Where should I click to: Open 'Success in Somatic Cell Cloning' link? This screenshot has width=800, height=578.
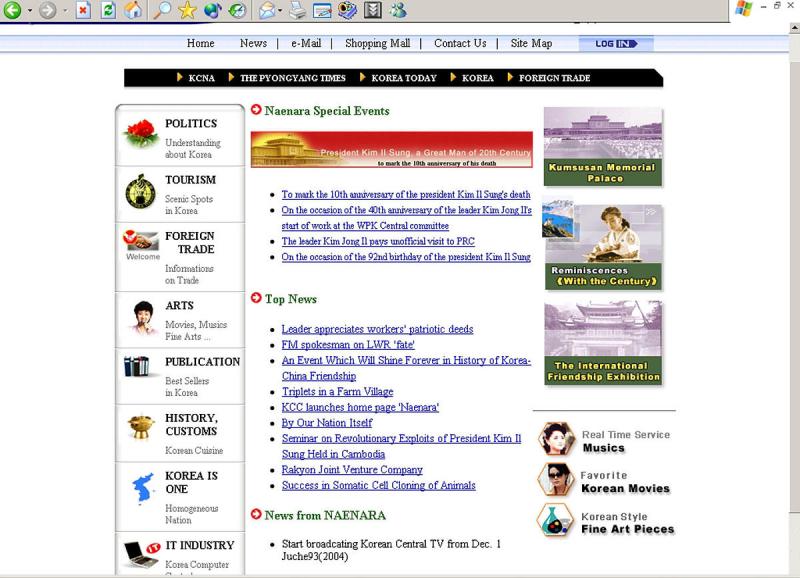click(x=379, y=486)
